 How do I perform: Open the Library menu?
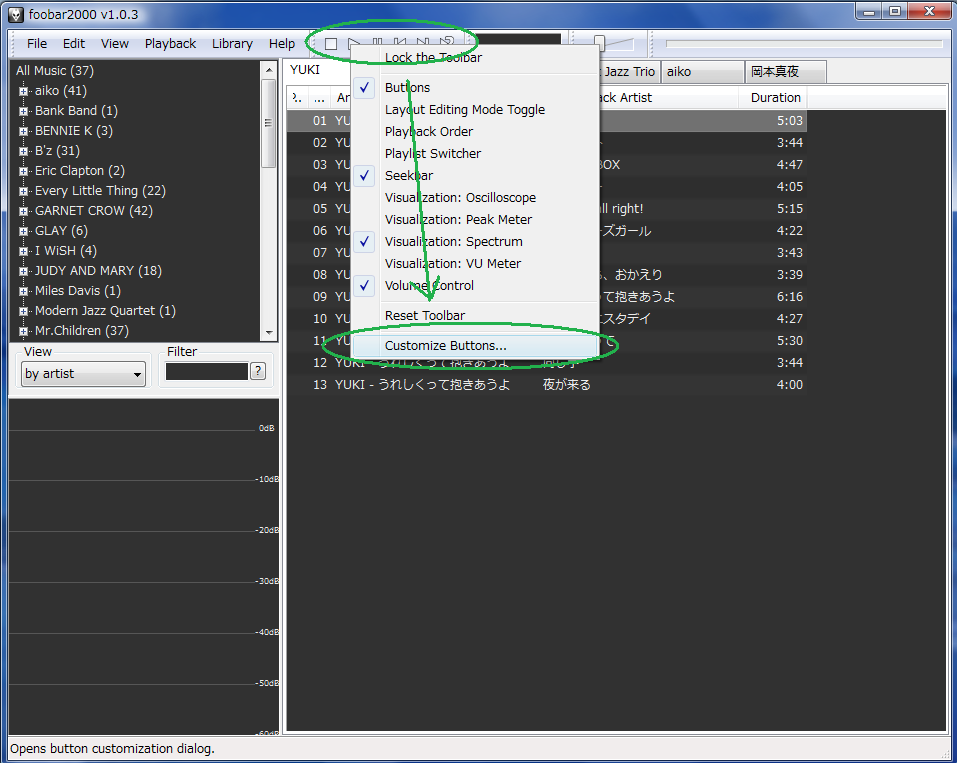tap(232, 43)
